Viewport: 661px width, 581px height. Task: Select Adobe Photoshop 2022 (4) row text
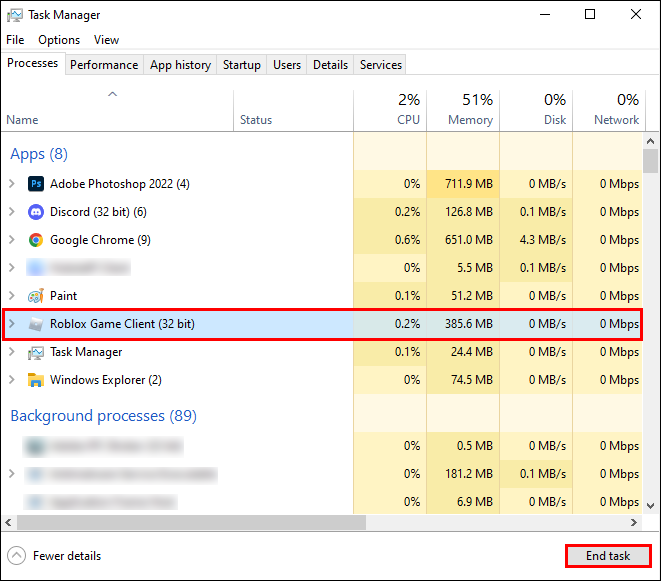point(120,184)
